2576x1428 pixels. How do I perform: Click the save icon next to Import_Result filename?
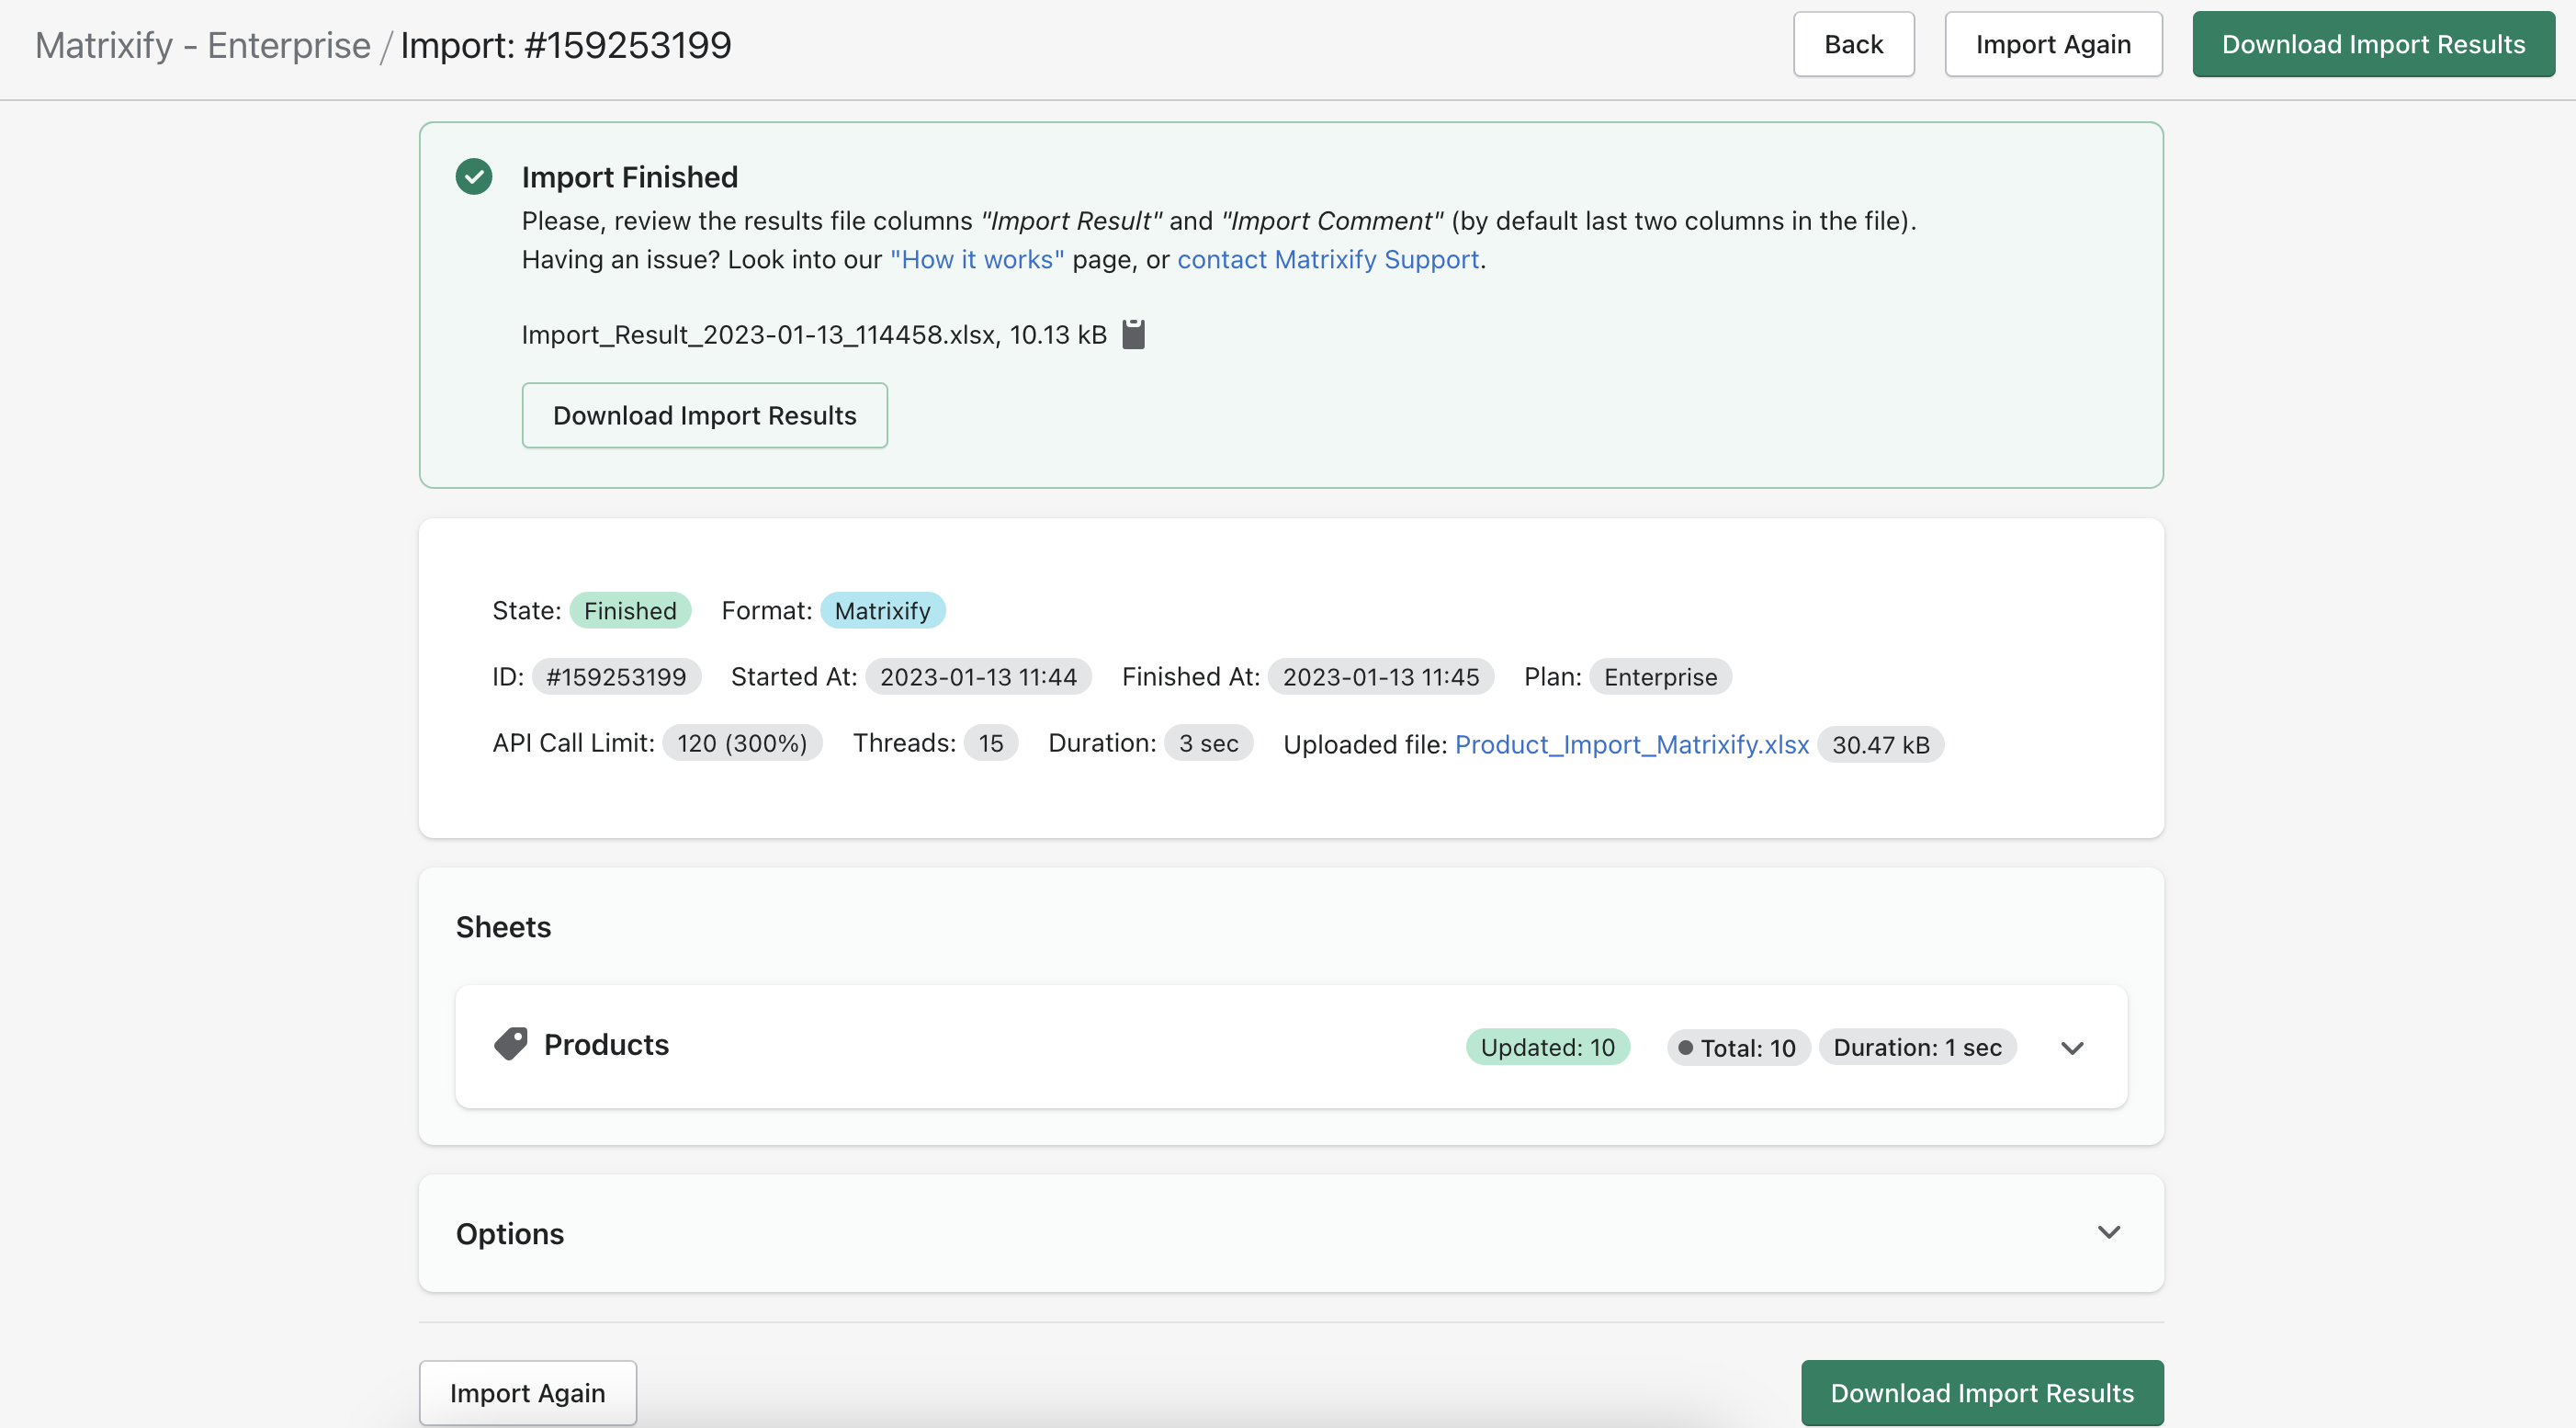tap(1134, 334)
